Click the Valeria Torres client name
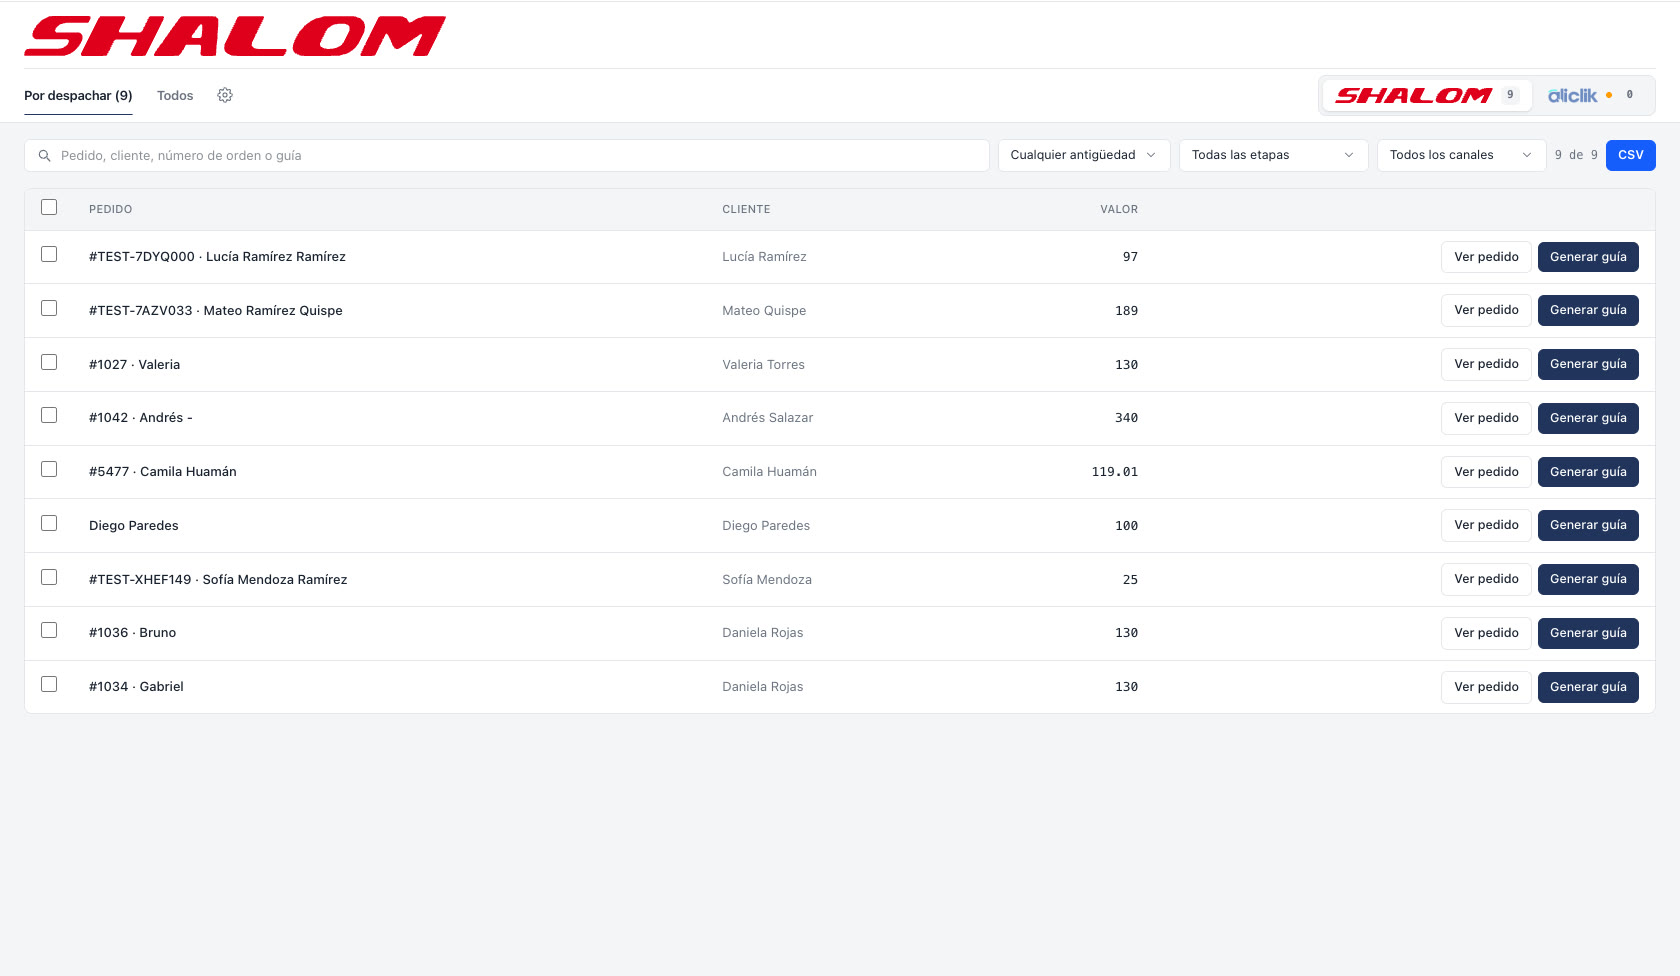The height and width of the screenshot is (976, 1680). [x=763, y=365]
